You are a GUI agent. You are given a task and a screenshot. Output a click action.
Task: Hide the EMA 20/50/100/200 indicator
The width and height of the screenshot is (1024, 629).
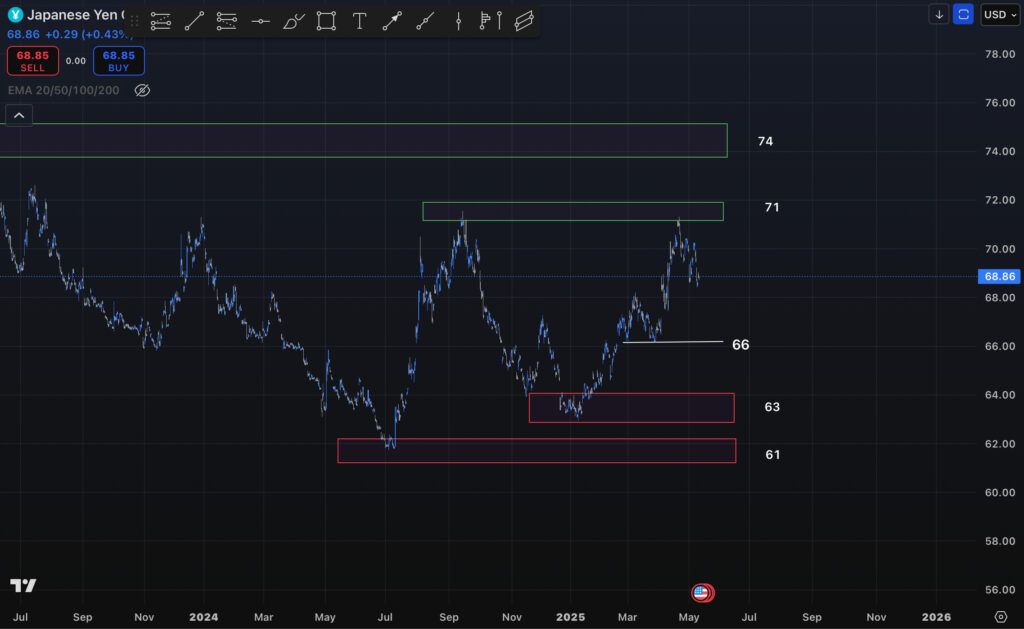coord(142,90)
